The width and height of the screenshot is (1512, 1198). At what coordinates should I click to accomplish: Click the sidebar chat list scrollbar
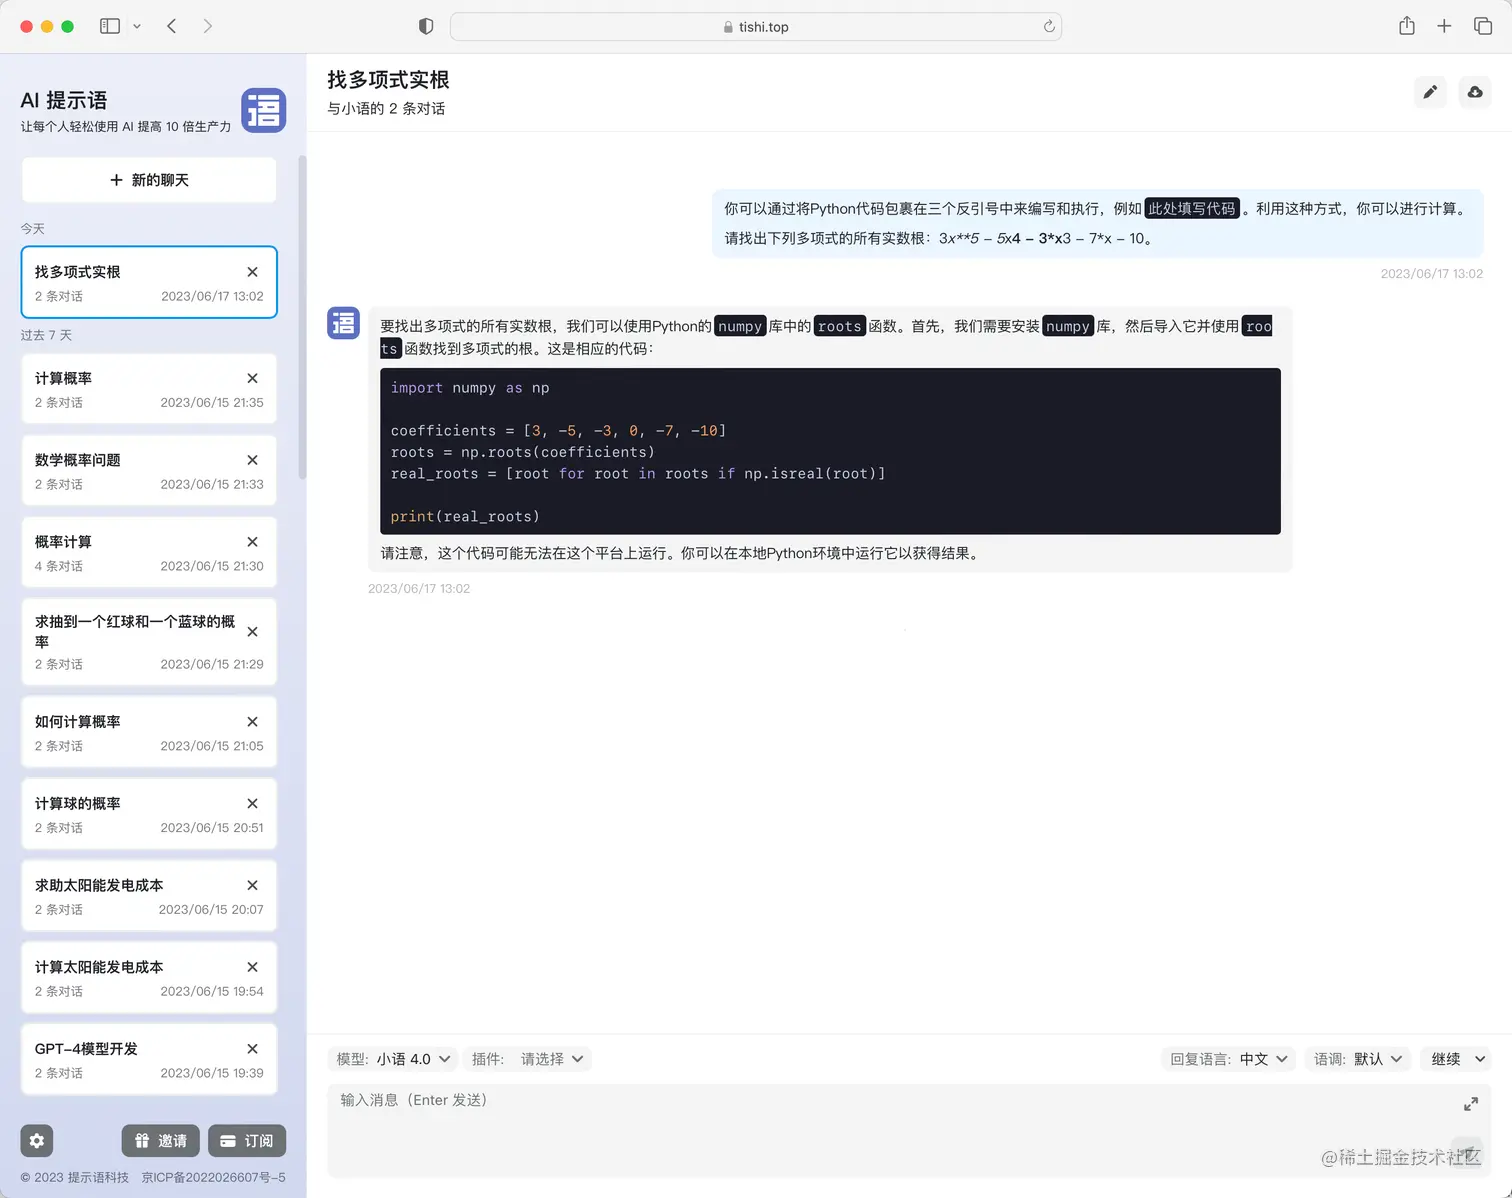point(302,317)
